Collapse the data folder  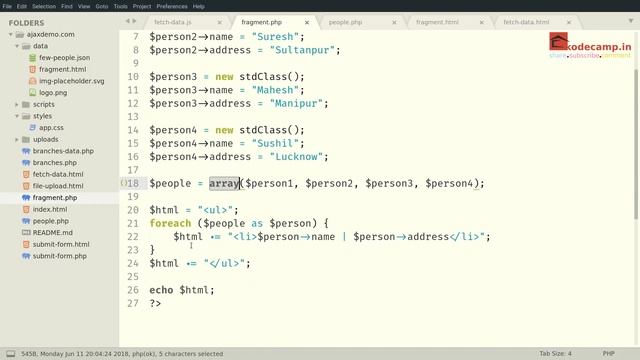(17, 46)
